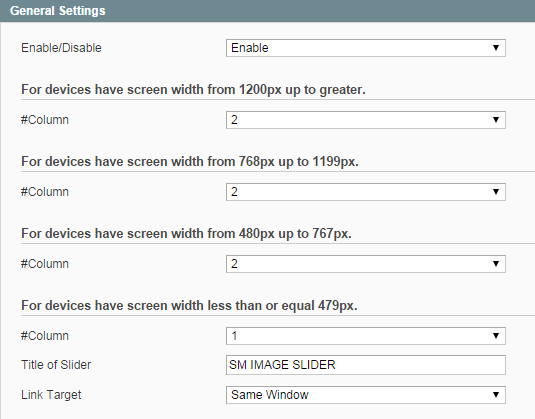This screenshot has width=535, height=419.
Task: Open #Column dropdown showing value 1
Action: (365, 336)
